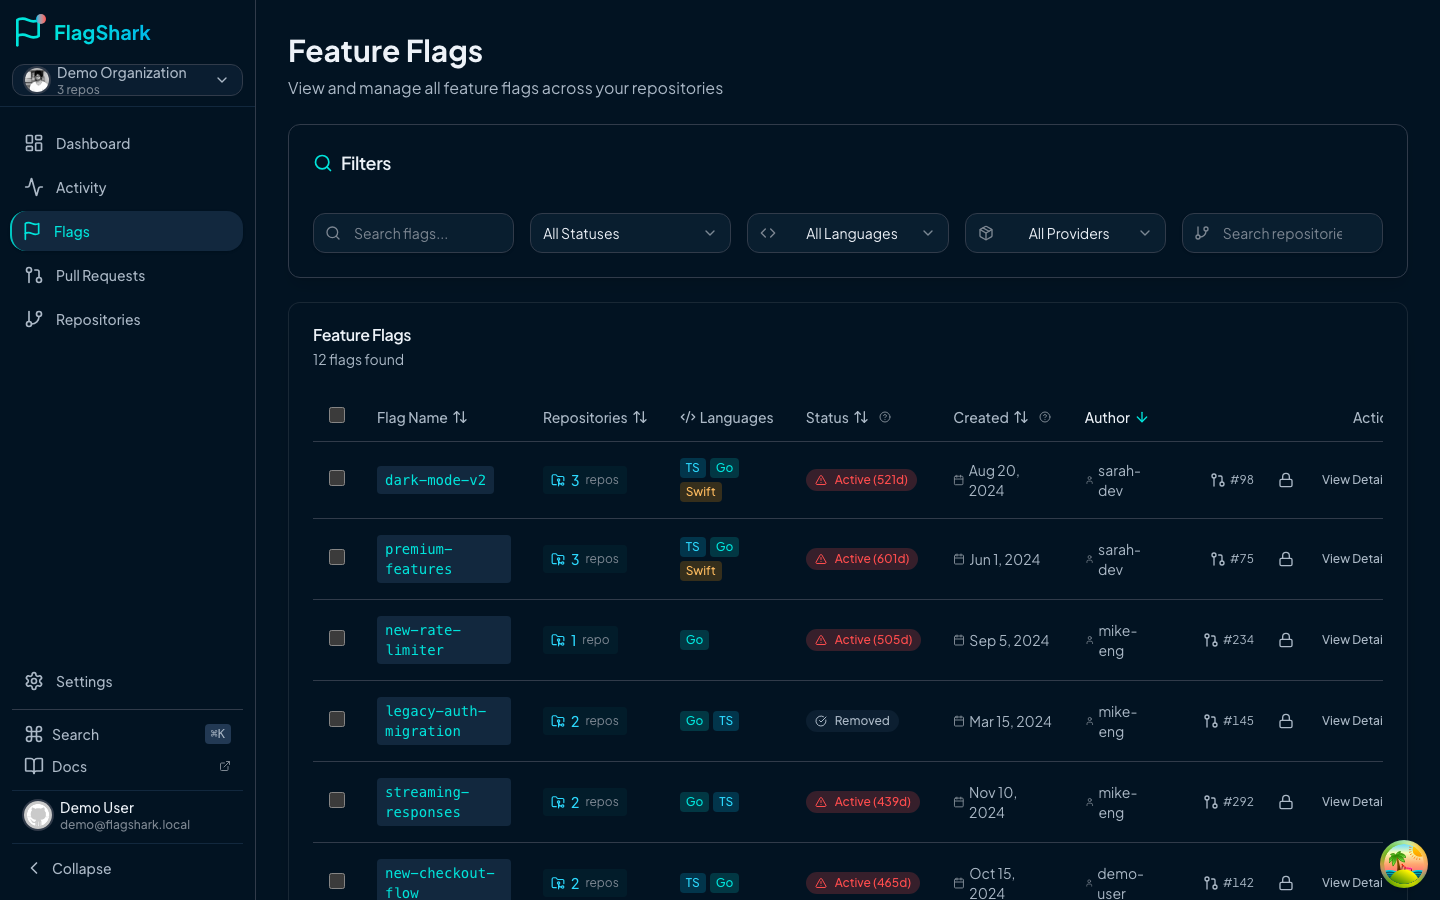Navigate to the Dashboard page
Image resolution: width=1440 pixels, height=900 pixels.
coord(92,143)
